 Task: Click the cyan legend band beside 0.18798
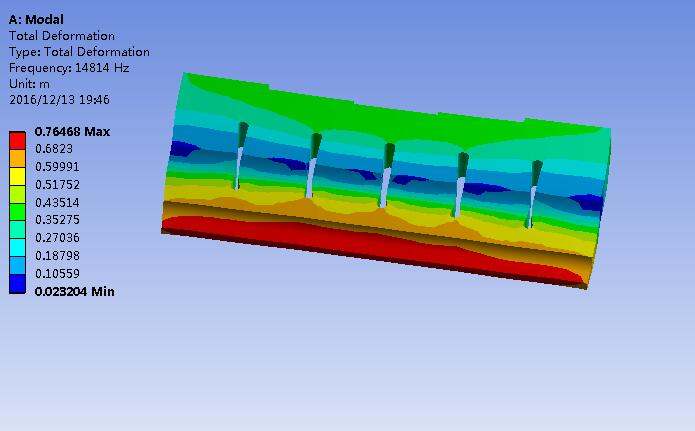coord(17,248)
